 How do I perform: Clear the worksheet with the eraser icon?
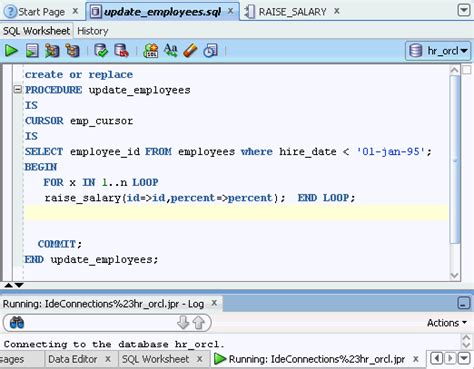pos(190,51)
